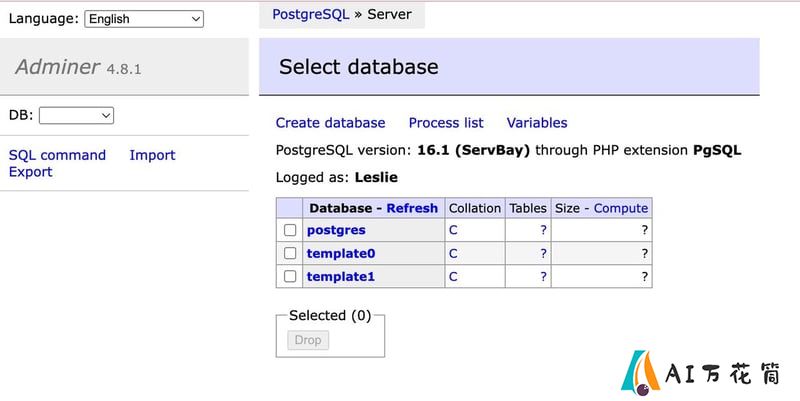Image resolution: width=800 pixels, height=401 pixels.
Task: Click the PostgreSQL breadcrumb link
Action: point(311,14)
